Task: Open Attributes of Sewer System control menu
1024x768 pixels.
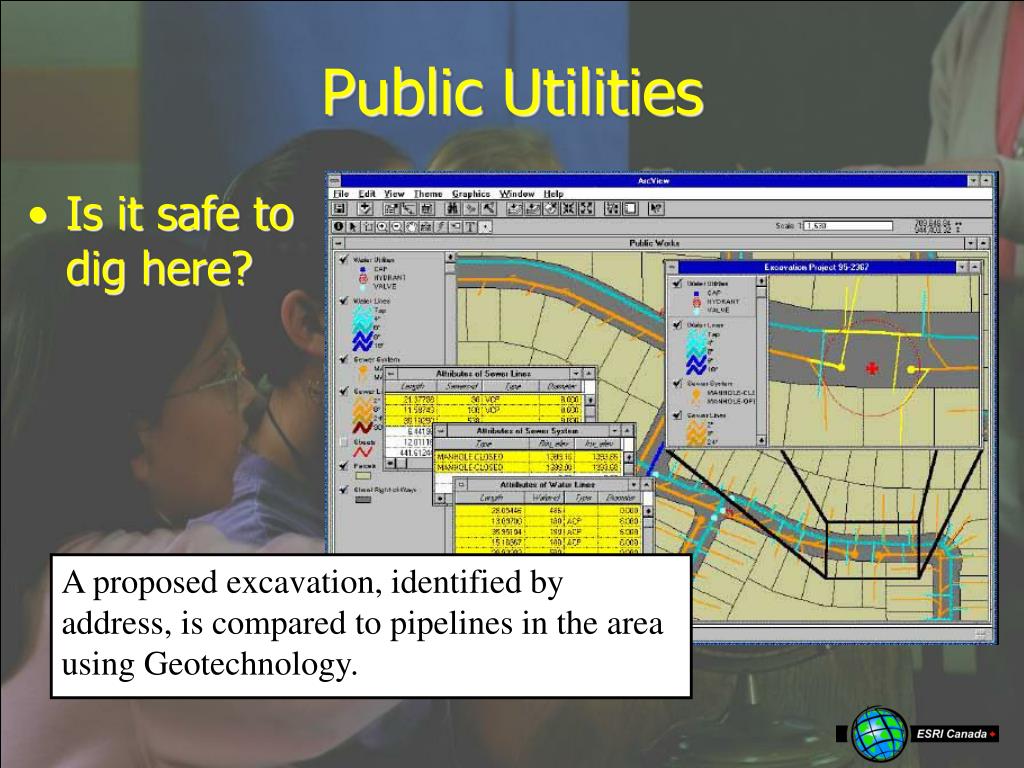Action: [x=440, y=431]
